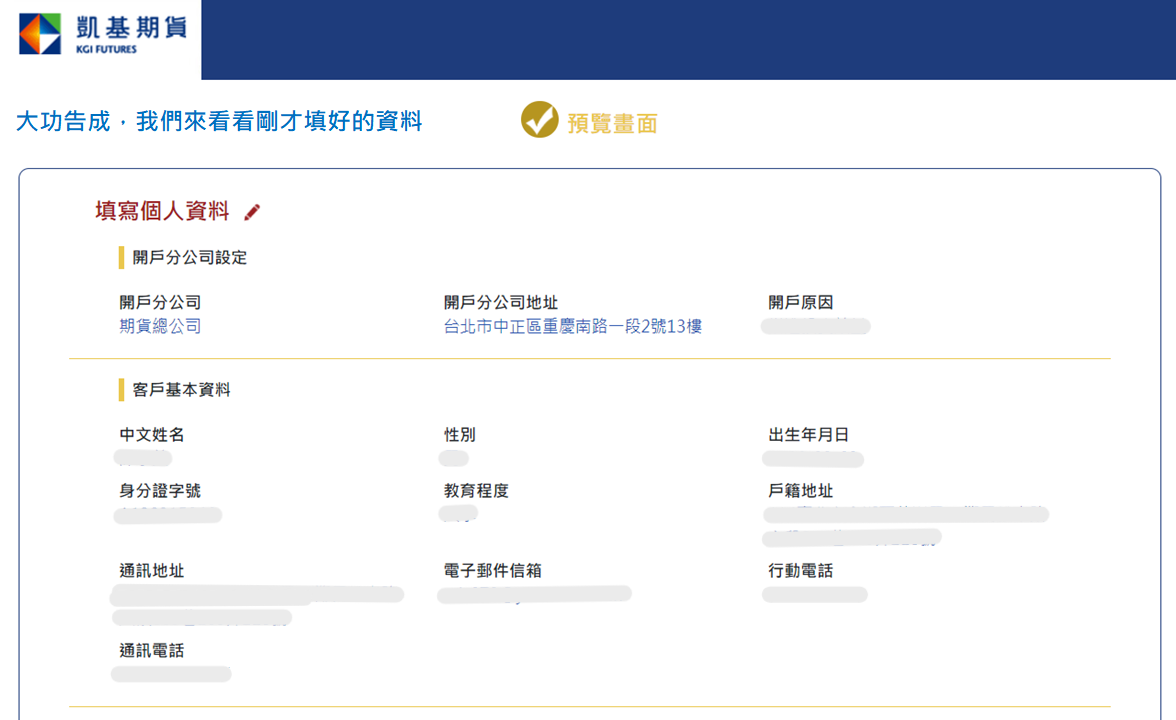Viewport: 1176px width, 720px height.
Task: Click the KGI Futures logo
Action: [101, 35]
